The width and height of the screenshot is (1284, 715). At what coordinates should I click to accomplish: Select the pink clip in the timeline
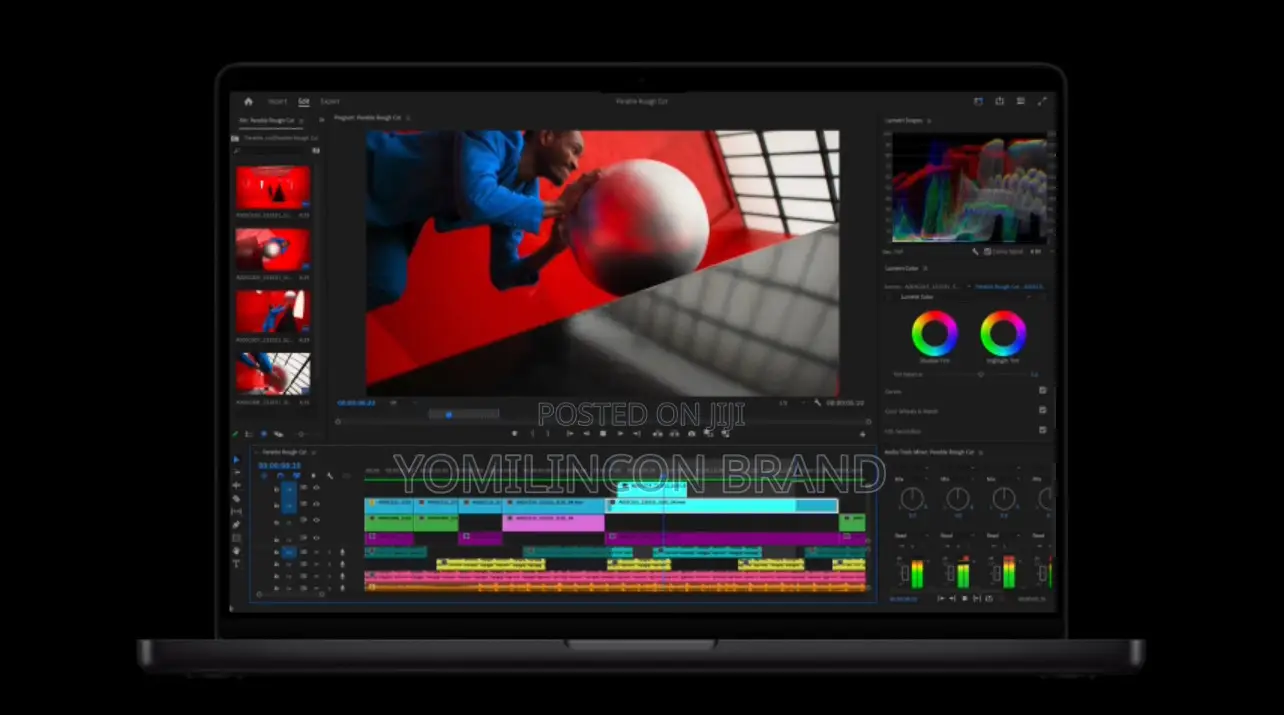pyautogui.click(x=554, y=523)
